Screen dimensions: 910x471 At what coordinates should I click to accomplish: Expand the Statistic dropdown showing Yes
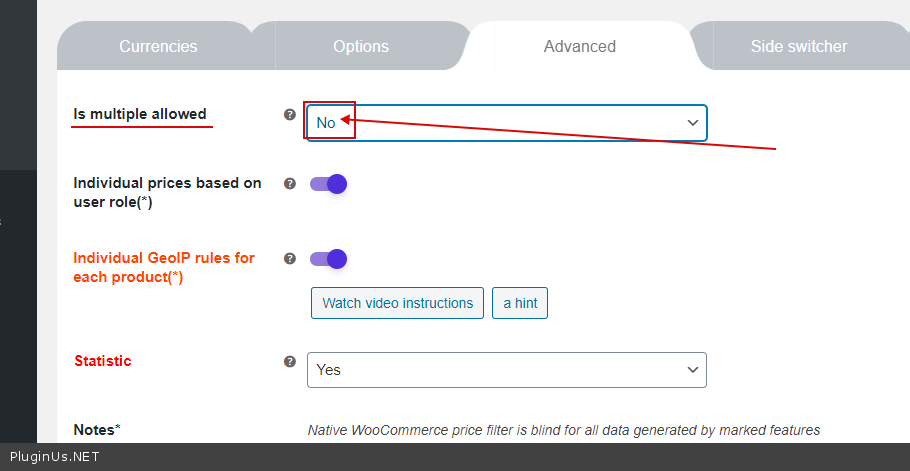506,370
